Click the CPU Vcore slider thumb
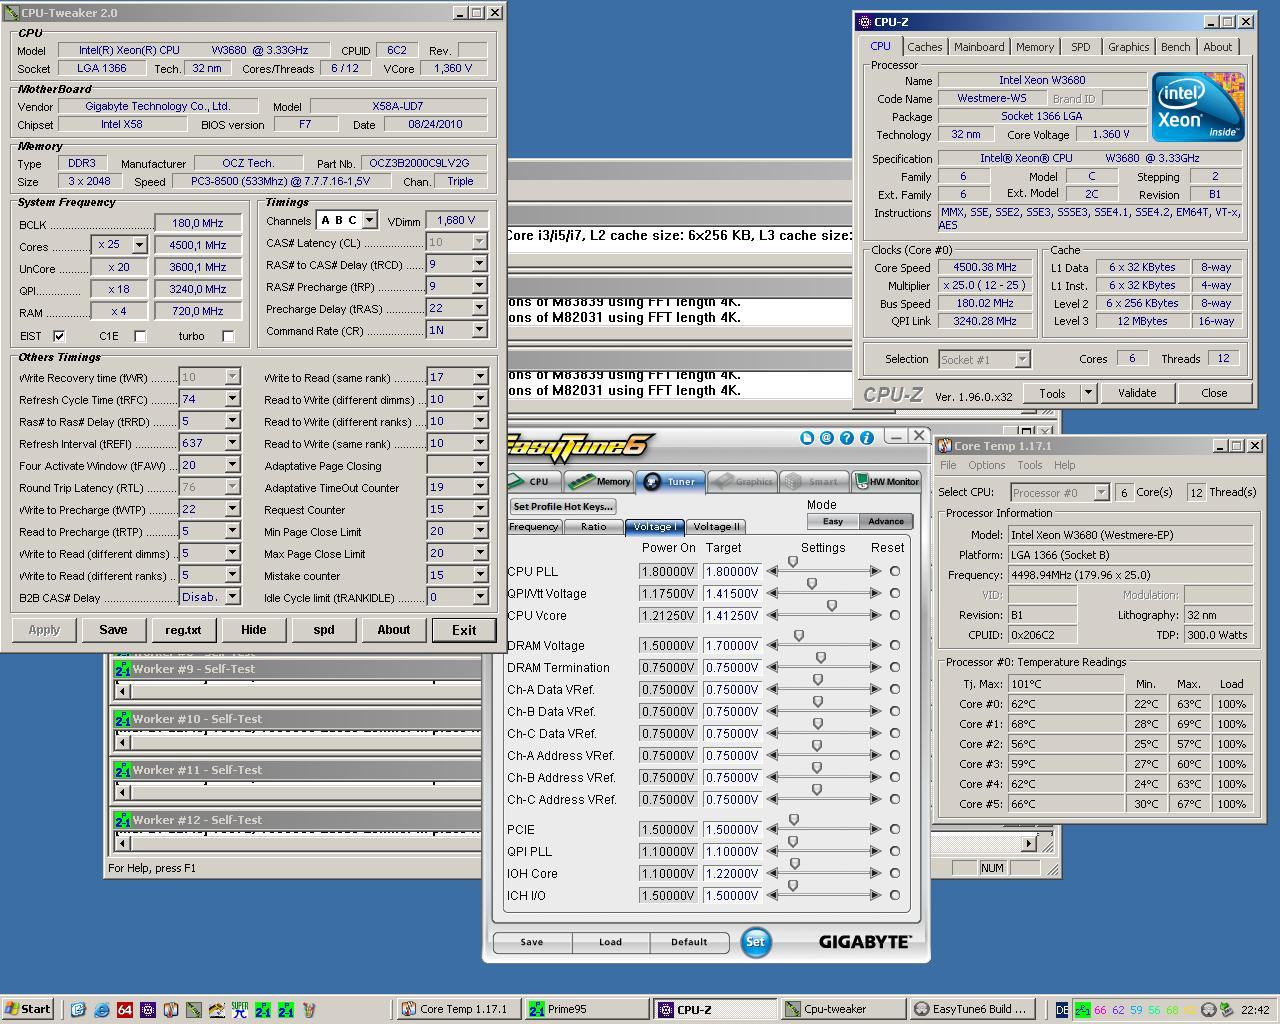 (832, 606)
